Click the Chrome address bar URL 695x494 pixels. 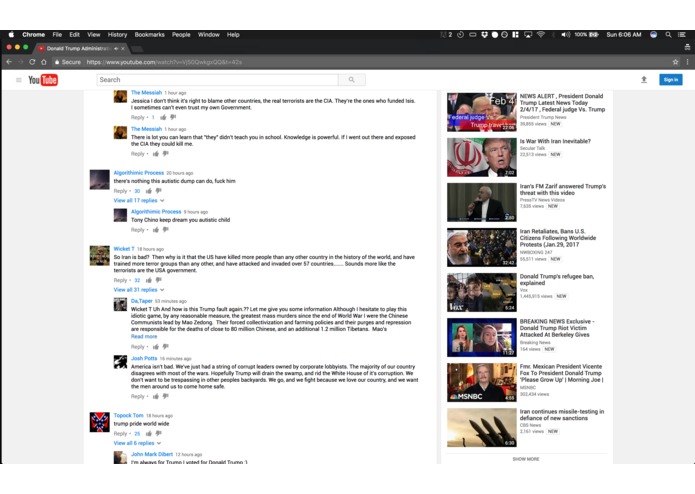click(164, 62)
